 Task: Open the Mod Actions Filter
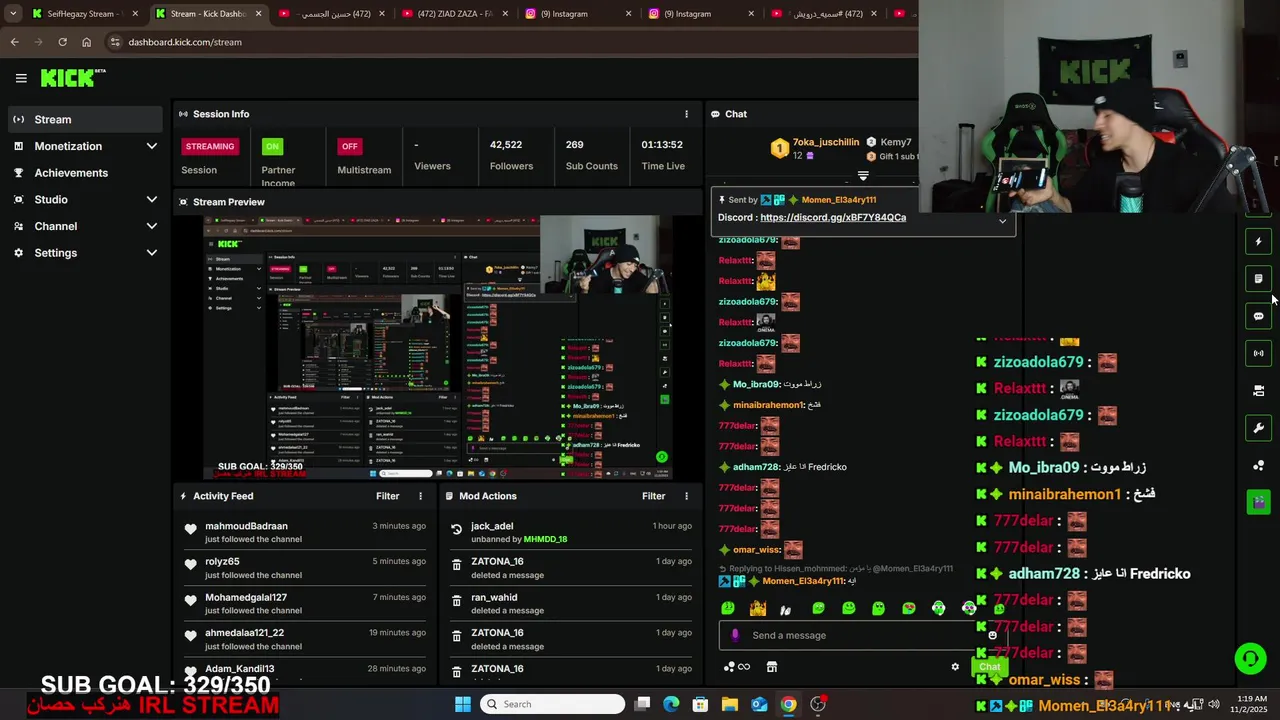click(x=653, y=496)
